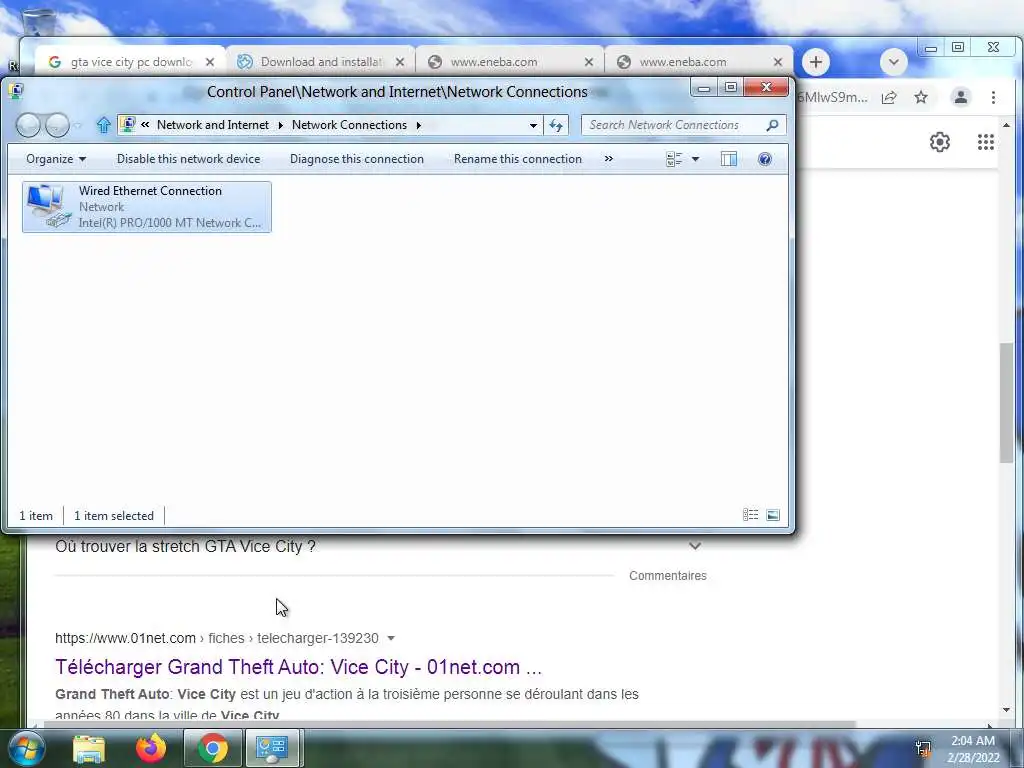Open the view options dropdown arrow
The height and width of the screenshot is (768, 1024).
(696, 159)
